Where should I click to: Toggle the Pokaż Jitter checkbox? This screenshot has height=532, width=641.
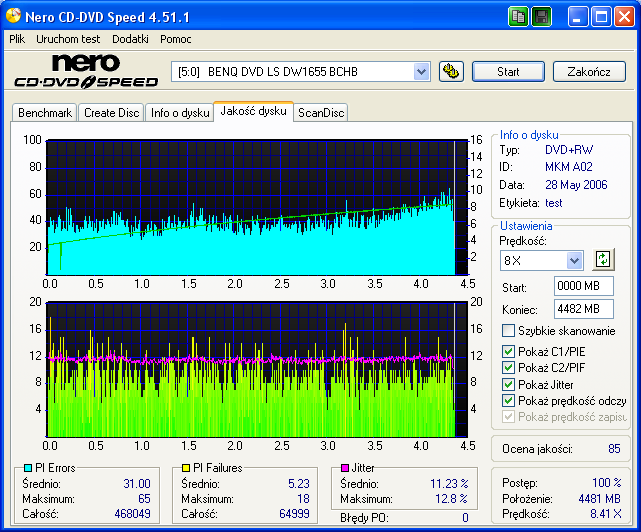[508, 384]
